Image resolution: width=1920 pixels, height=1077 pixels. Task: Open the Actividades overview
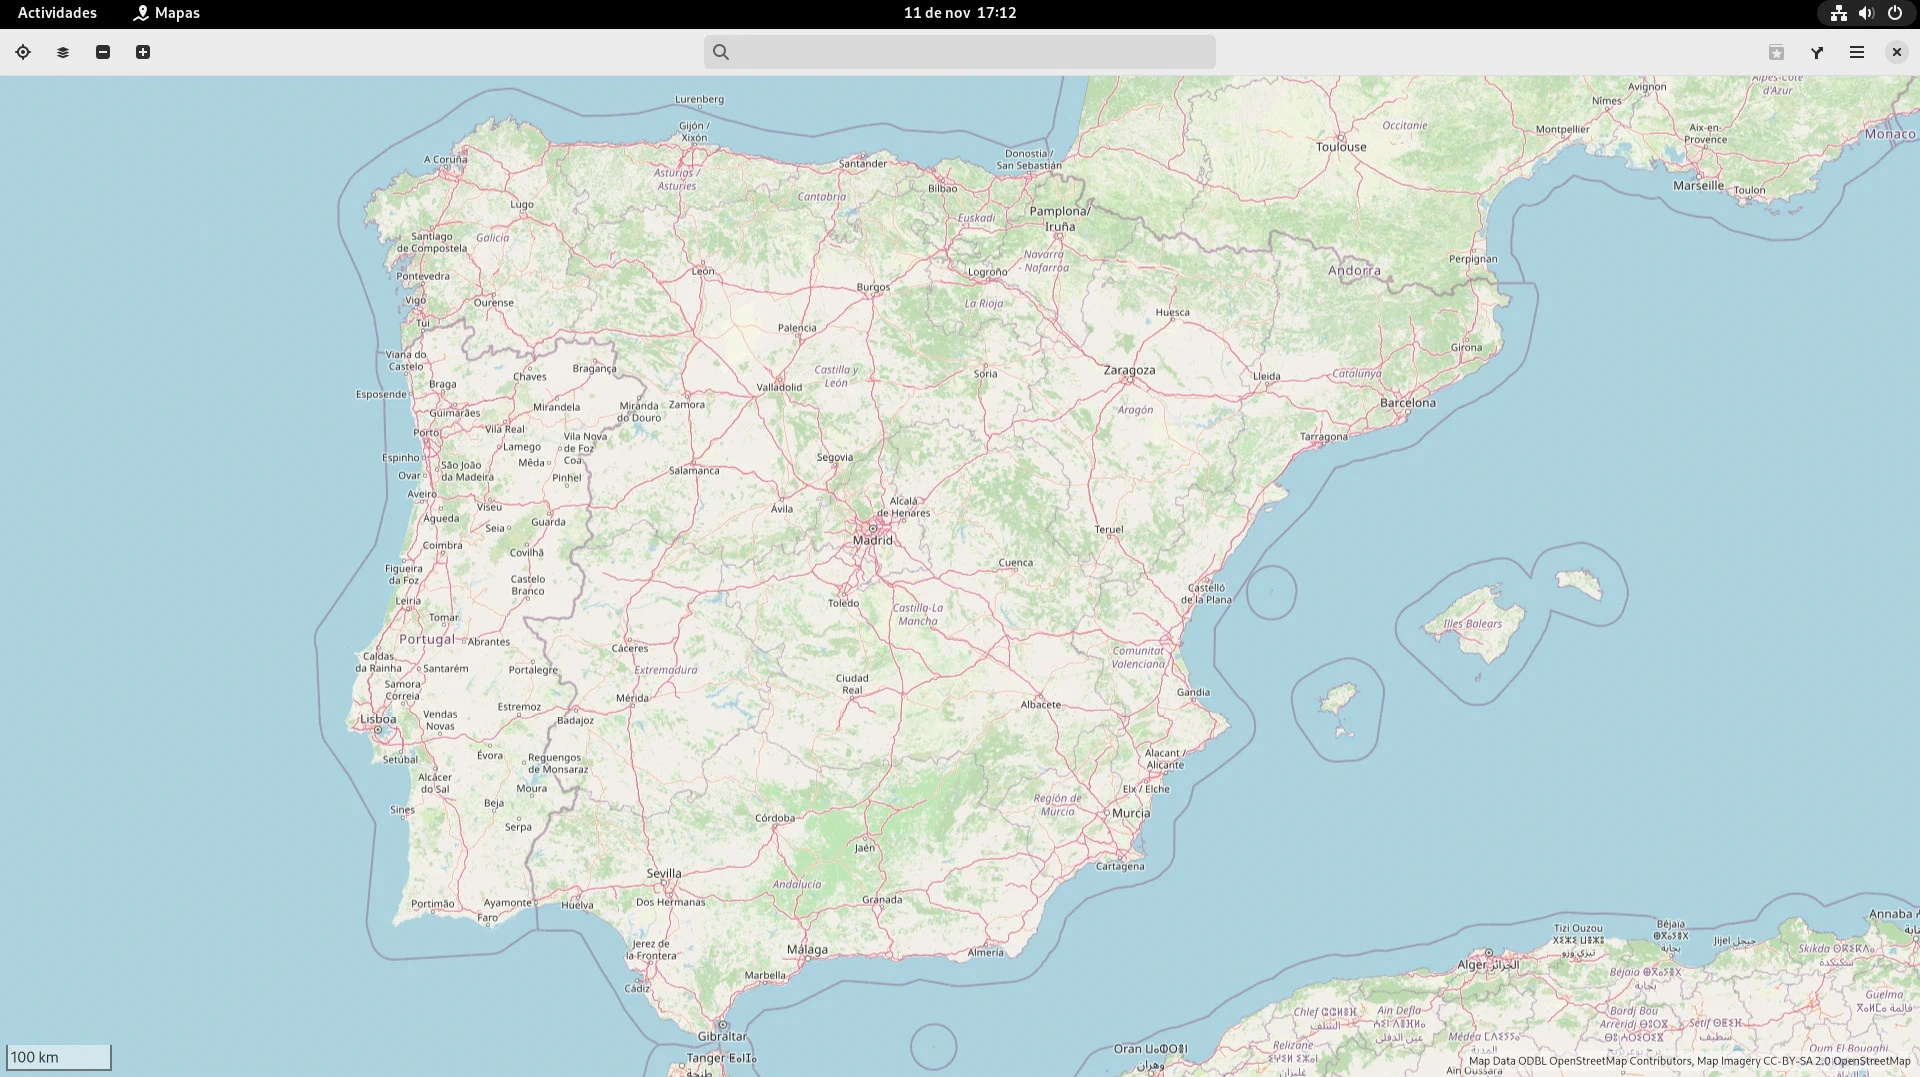click(x=57, y=13)
